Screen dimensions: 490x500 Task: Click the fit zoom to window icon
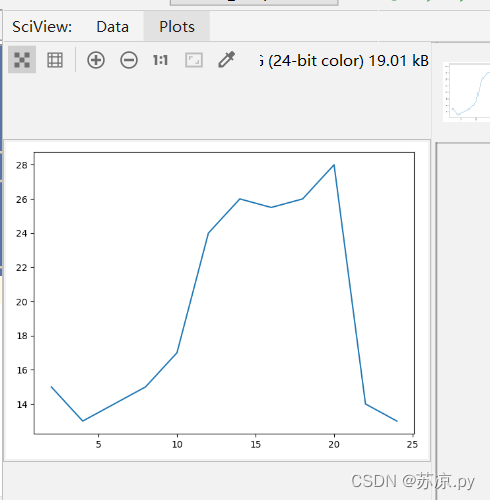coord(194,60)
